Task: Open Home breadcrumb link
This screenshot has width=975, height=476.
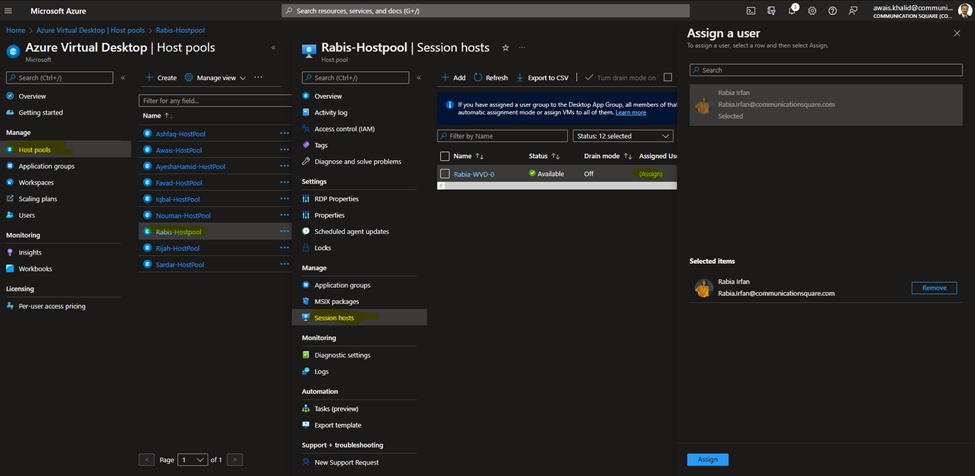Action: tap(16, 30)
